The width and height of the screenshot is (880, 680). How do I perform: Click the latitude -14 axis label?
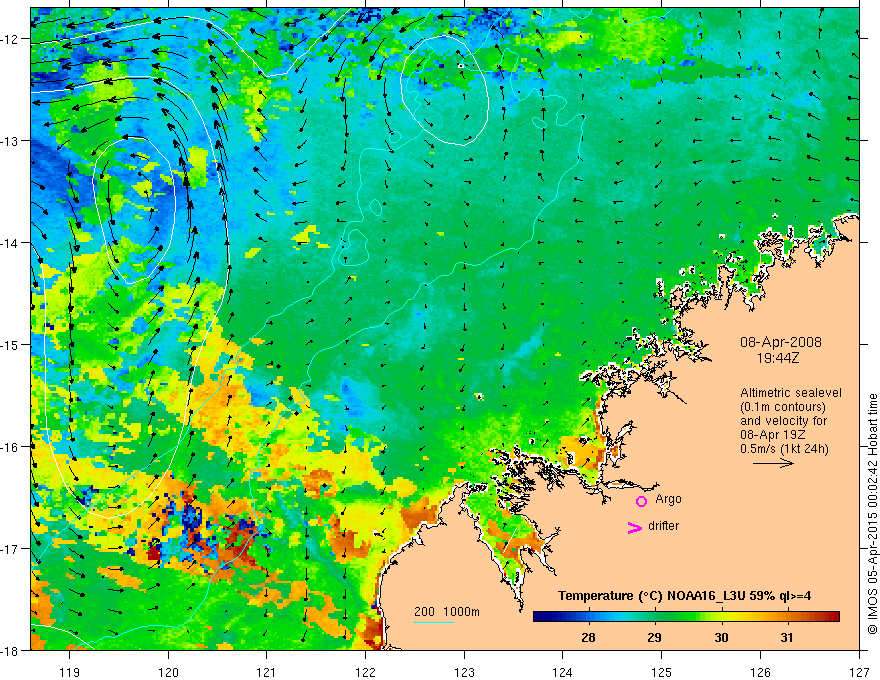(10, 243)
